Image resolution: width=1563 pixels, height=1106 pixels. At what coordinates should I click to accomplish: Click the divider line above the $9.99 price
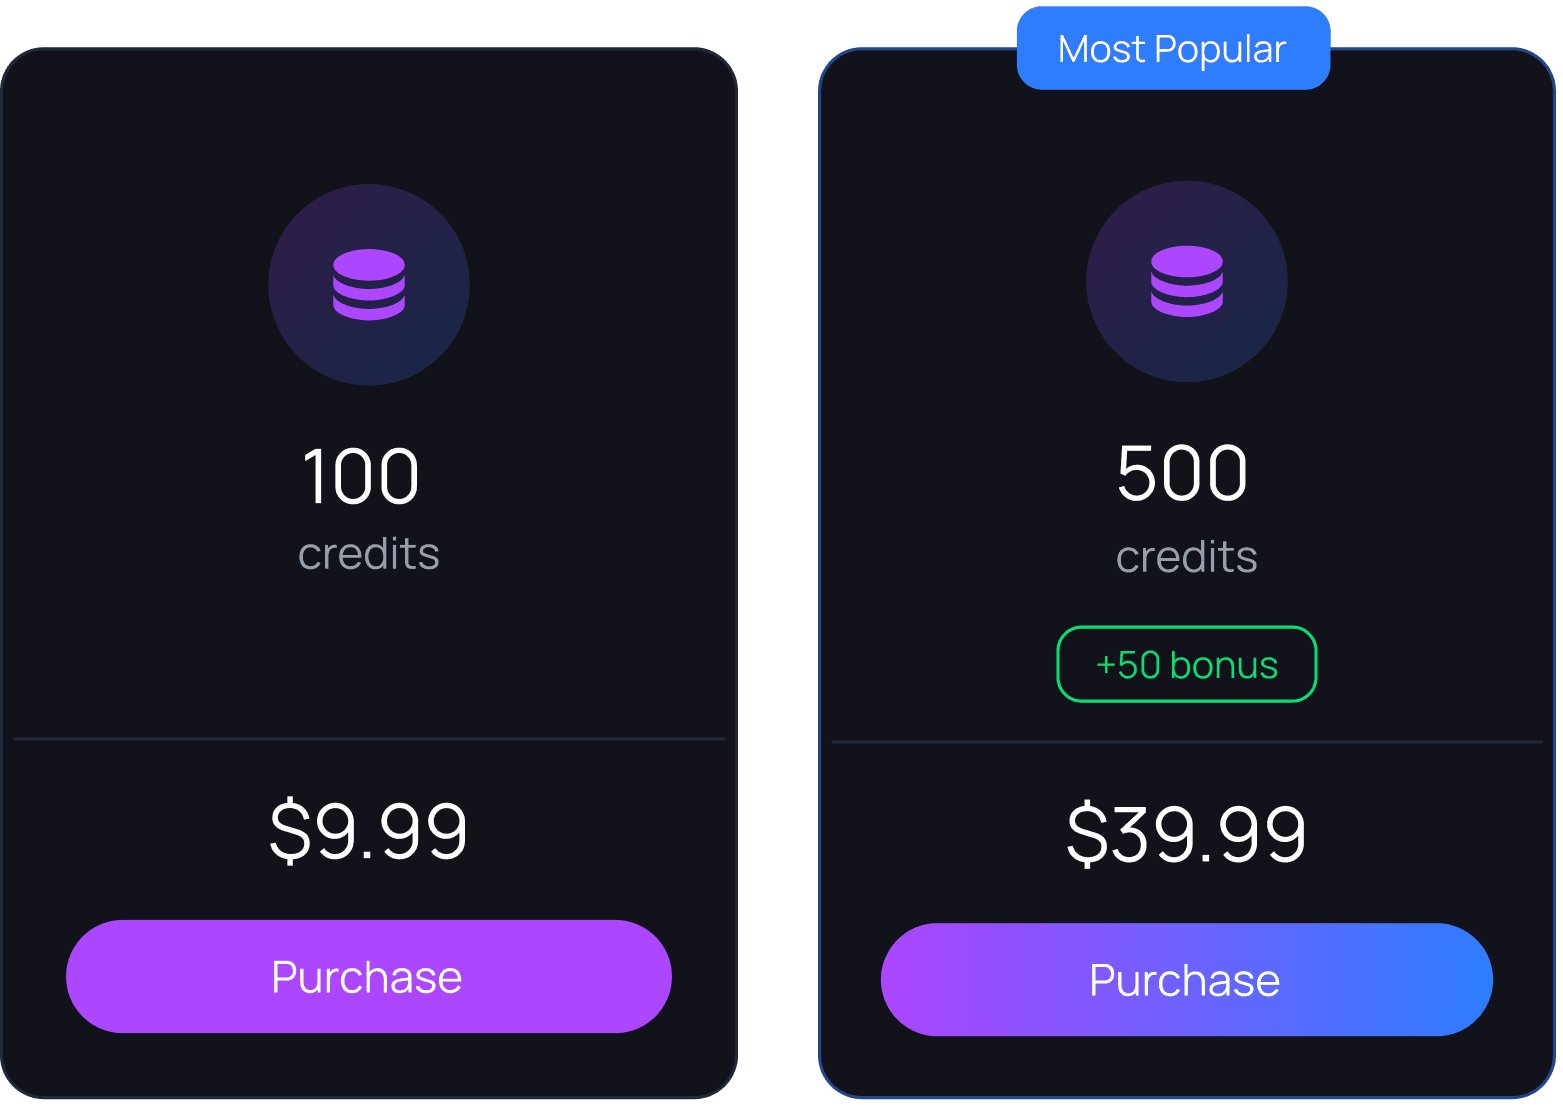point(369,739)
